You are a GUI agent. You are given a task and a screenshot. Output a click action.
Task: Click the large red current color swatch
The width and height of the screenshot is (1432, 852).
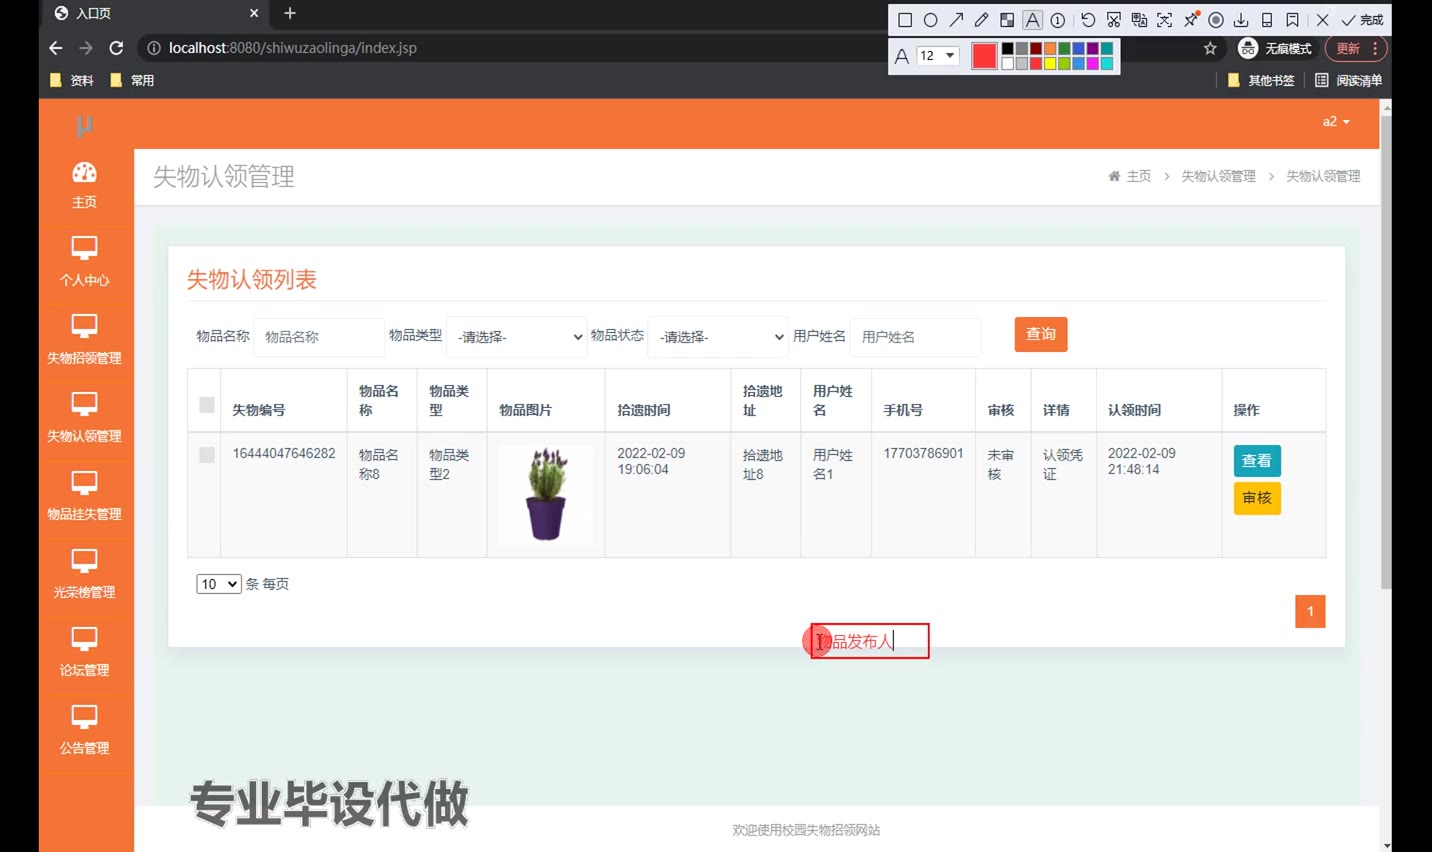(x=984, y=56)
